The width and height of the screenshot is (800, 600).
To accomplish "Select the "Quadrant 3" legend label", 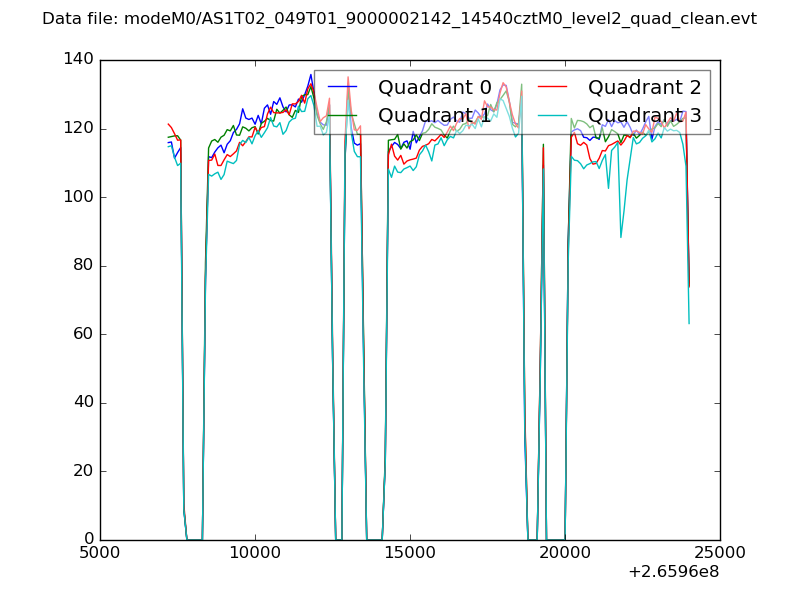I will (645, 116).
